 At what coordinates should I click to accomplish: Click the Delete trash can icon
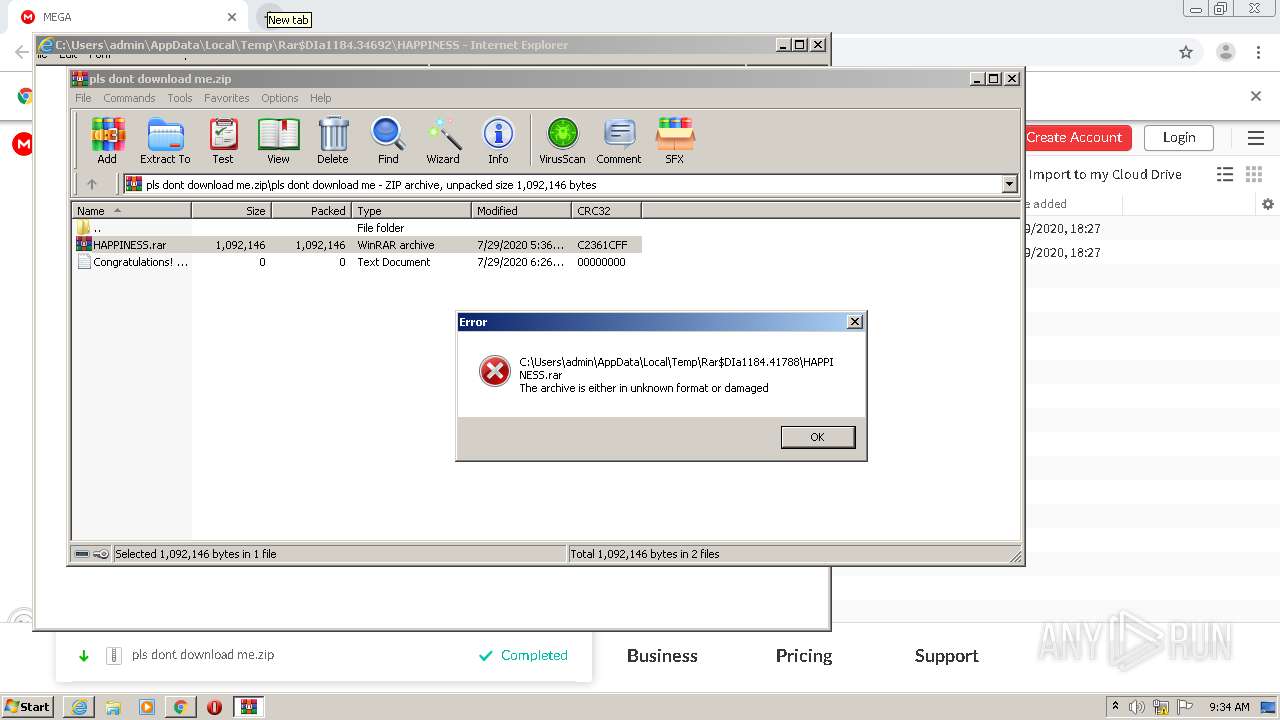click(333, 140)
